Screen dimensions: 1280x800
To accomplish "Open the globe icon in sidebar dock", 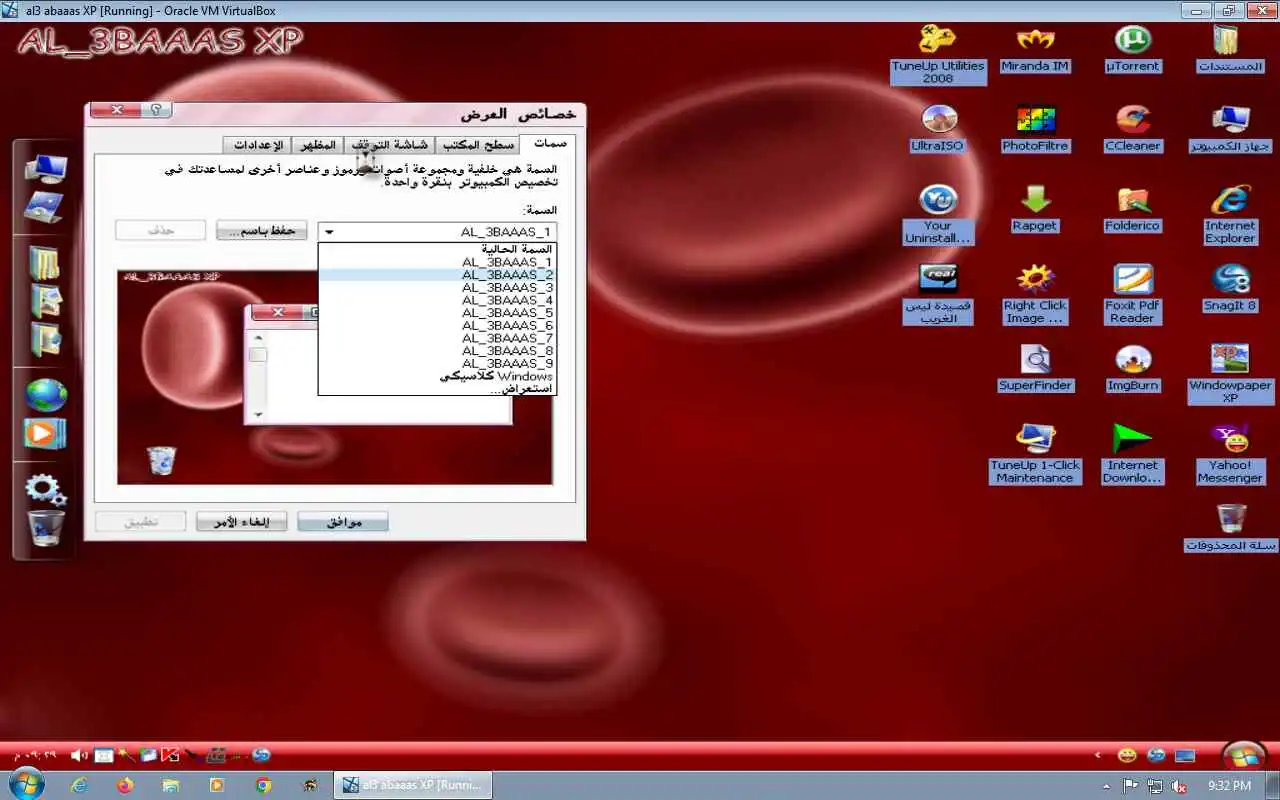I will (45, 394).
